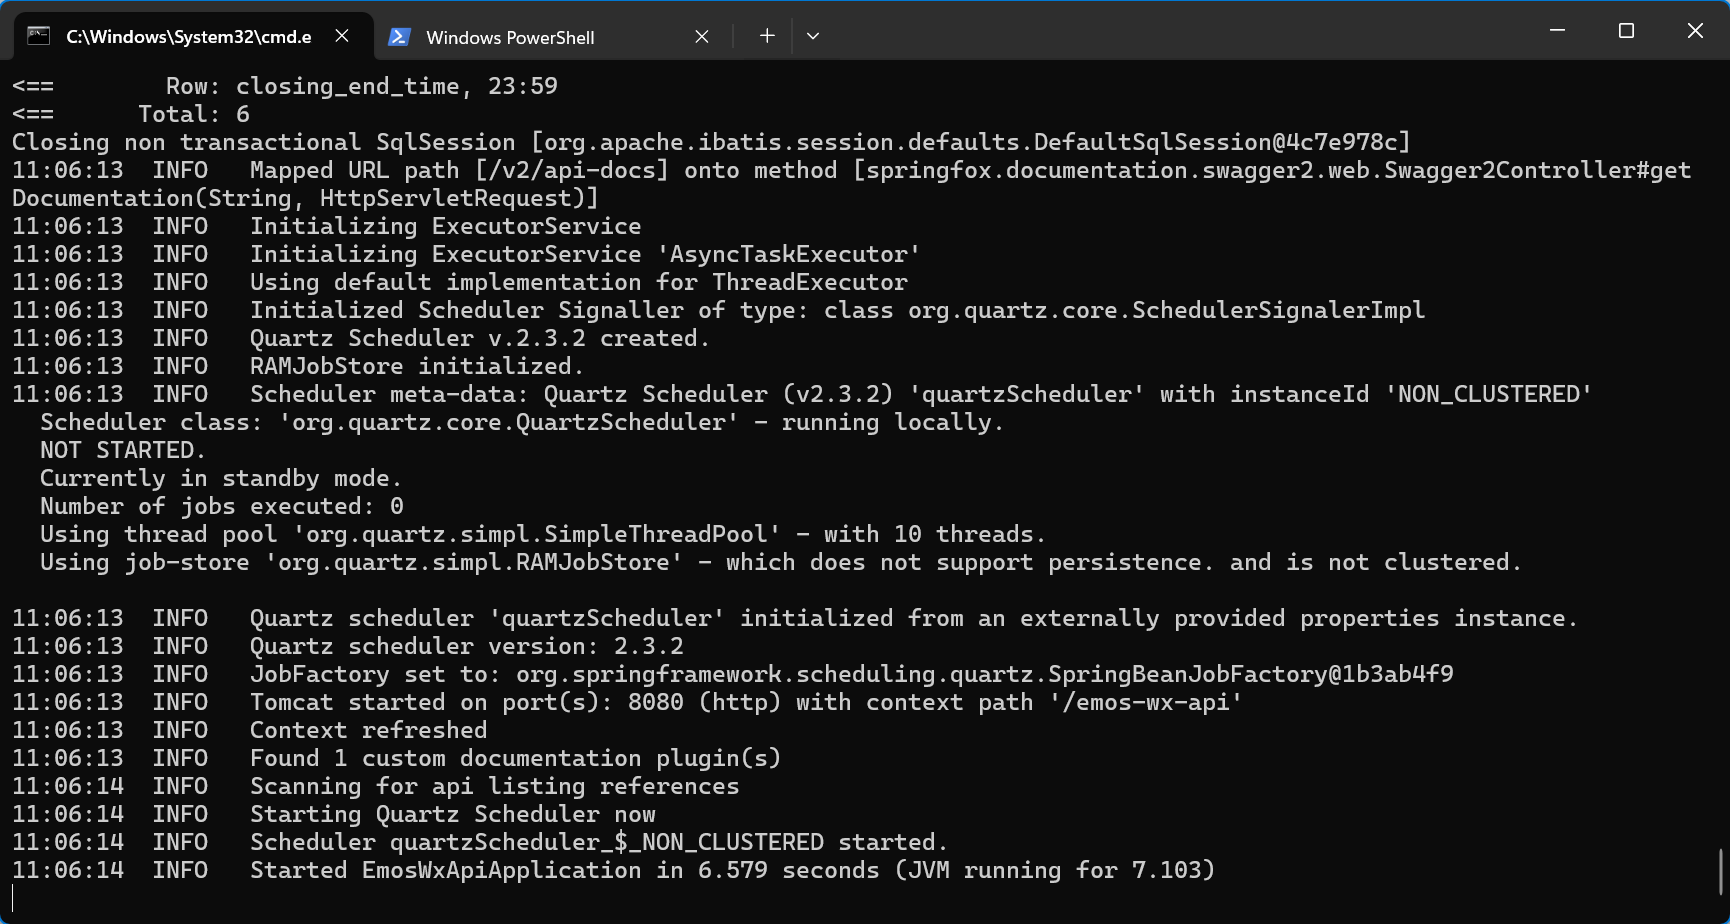Open a new tab with the plus button
This screenshot has width=1730, height=924.
(x=767, y=36)
